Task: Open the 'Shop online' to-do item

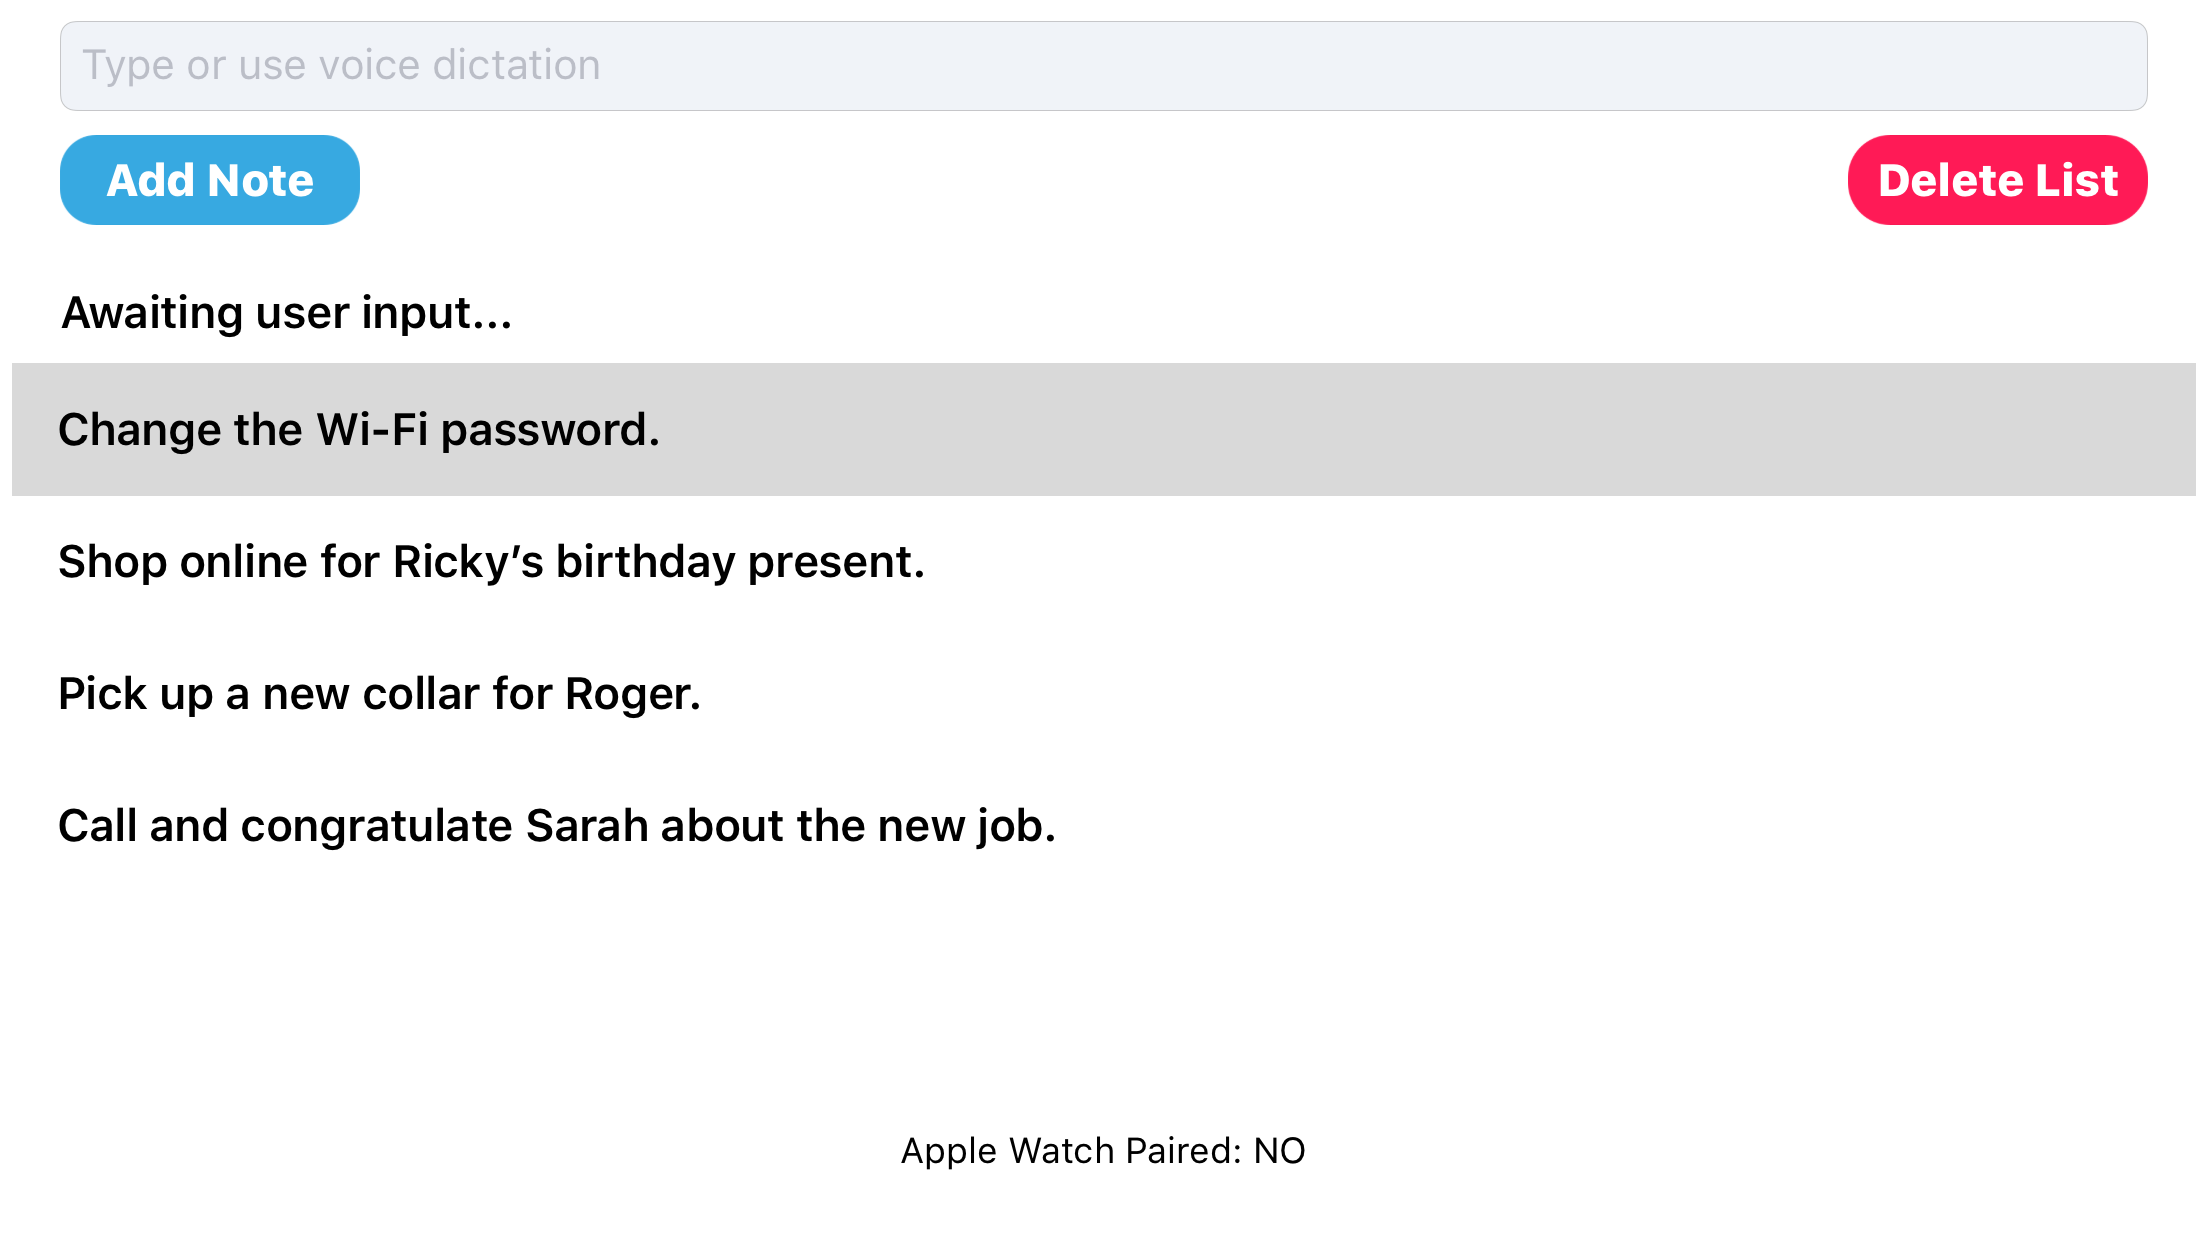Action: tap(491, 562)
